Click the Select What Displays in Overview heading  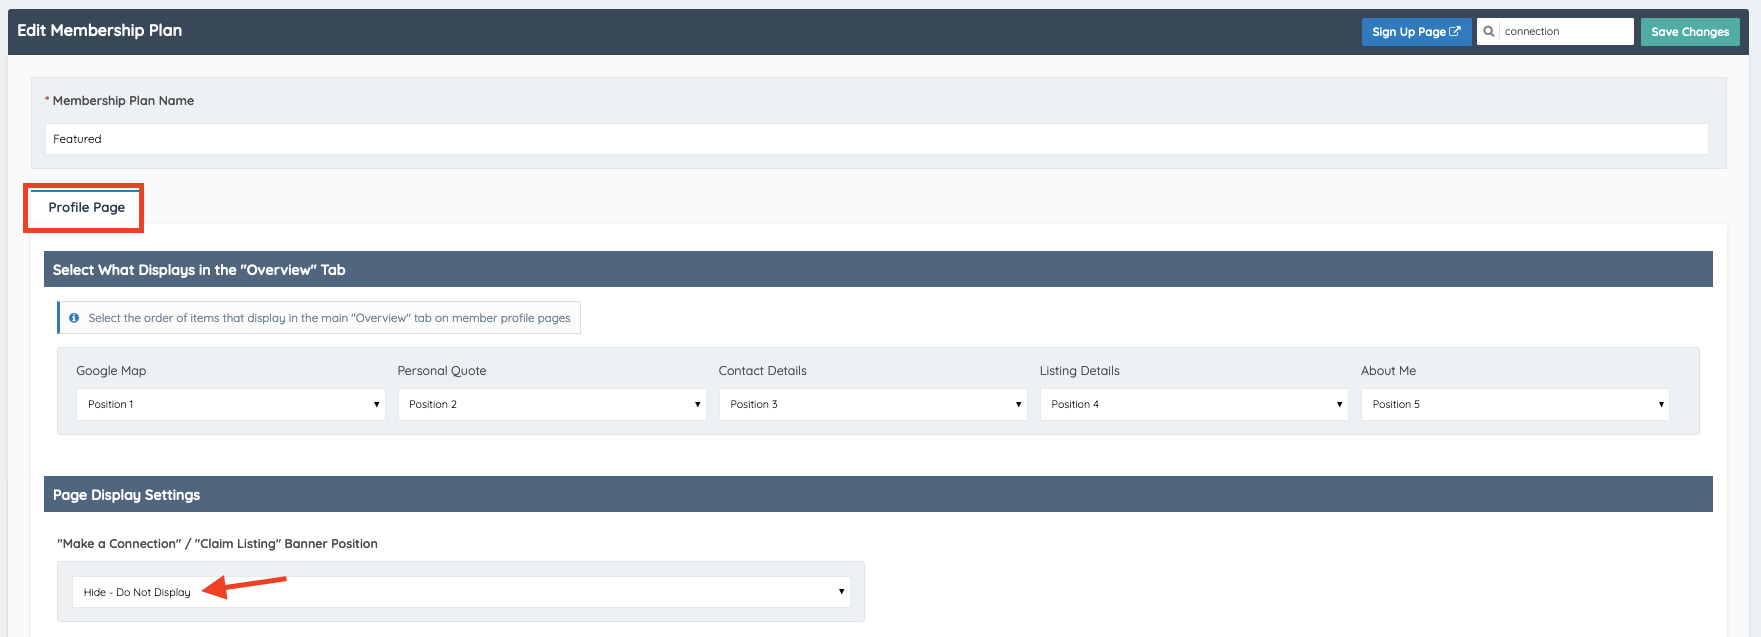coord(199,270)
